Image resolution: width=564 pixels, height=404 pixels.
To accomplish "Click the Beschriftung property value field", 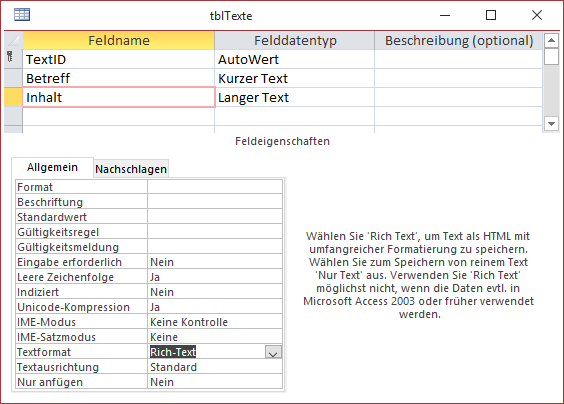I will (215, 202).
